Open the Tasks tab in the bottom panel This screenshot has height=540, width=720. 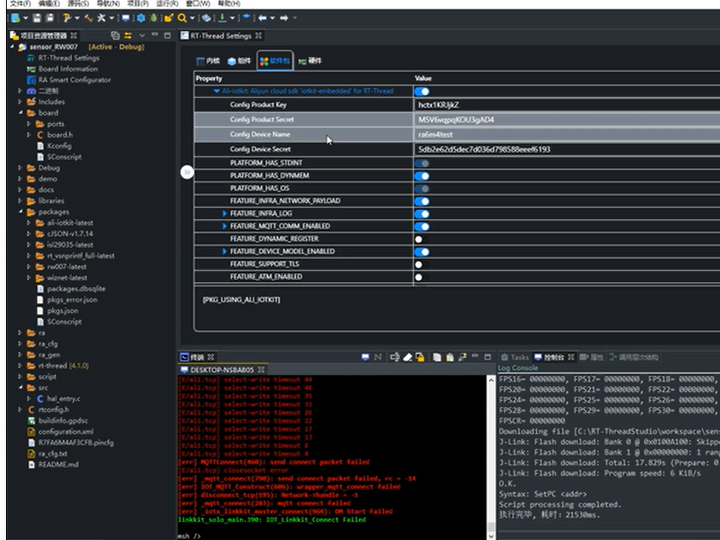(x=517, y=357)
